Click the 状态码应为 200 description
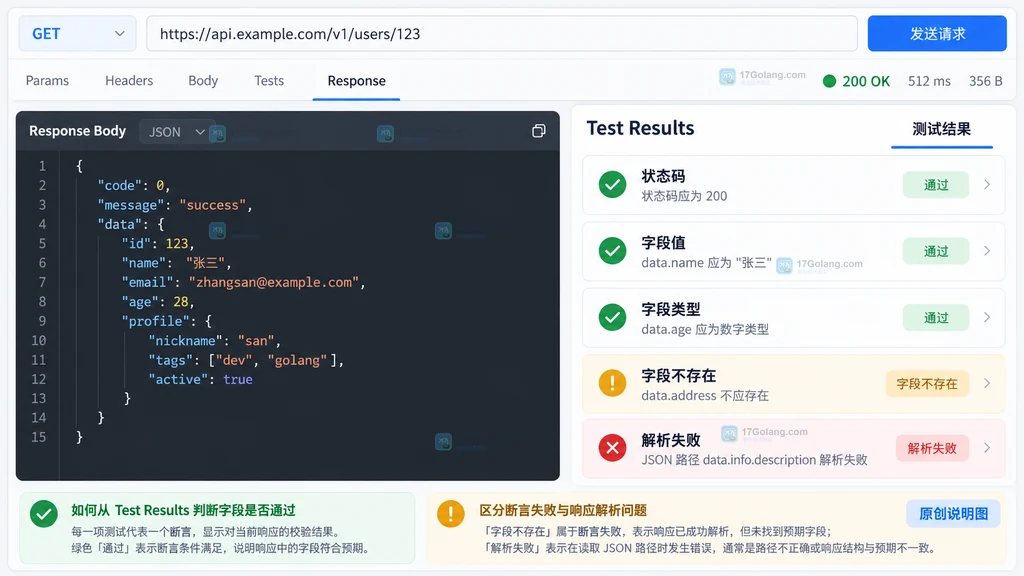 coord(684,196)
